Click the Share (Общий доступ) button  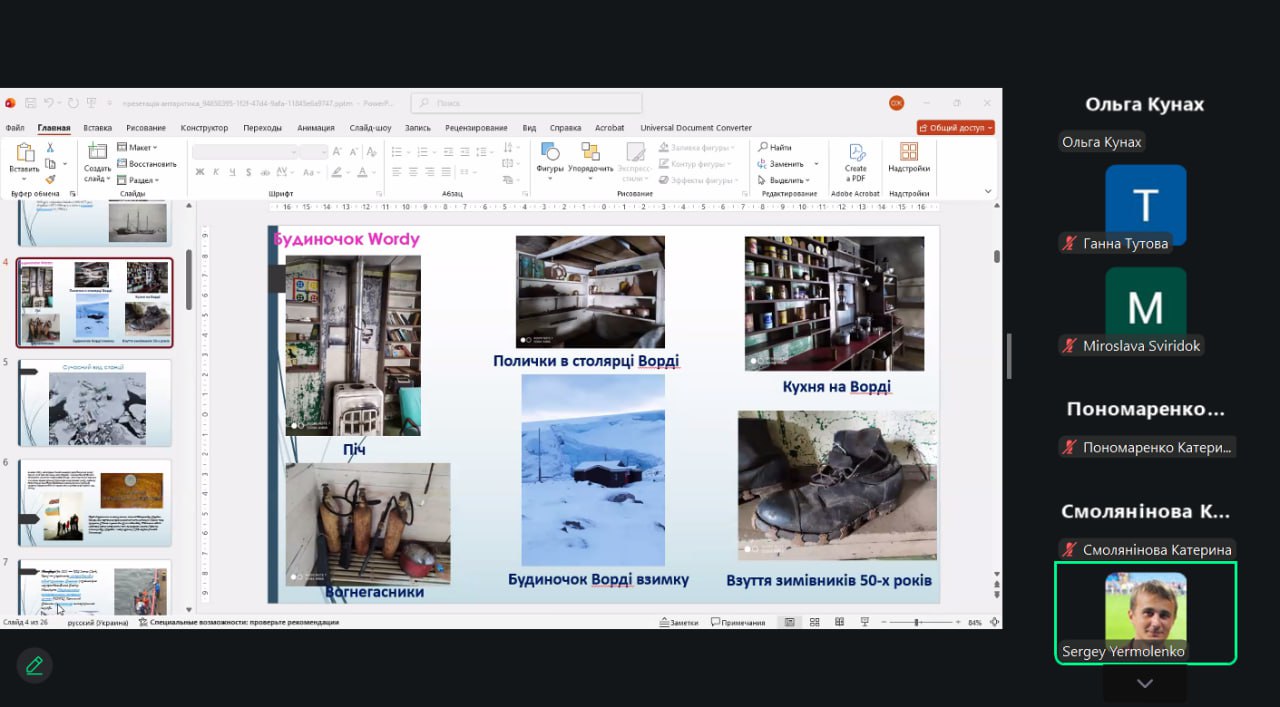pos(955,128)
